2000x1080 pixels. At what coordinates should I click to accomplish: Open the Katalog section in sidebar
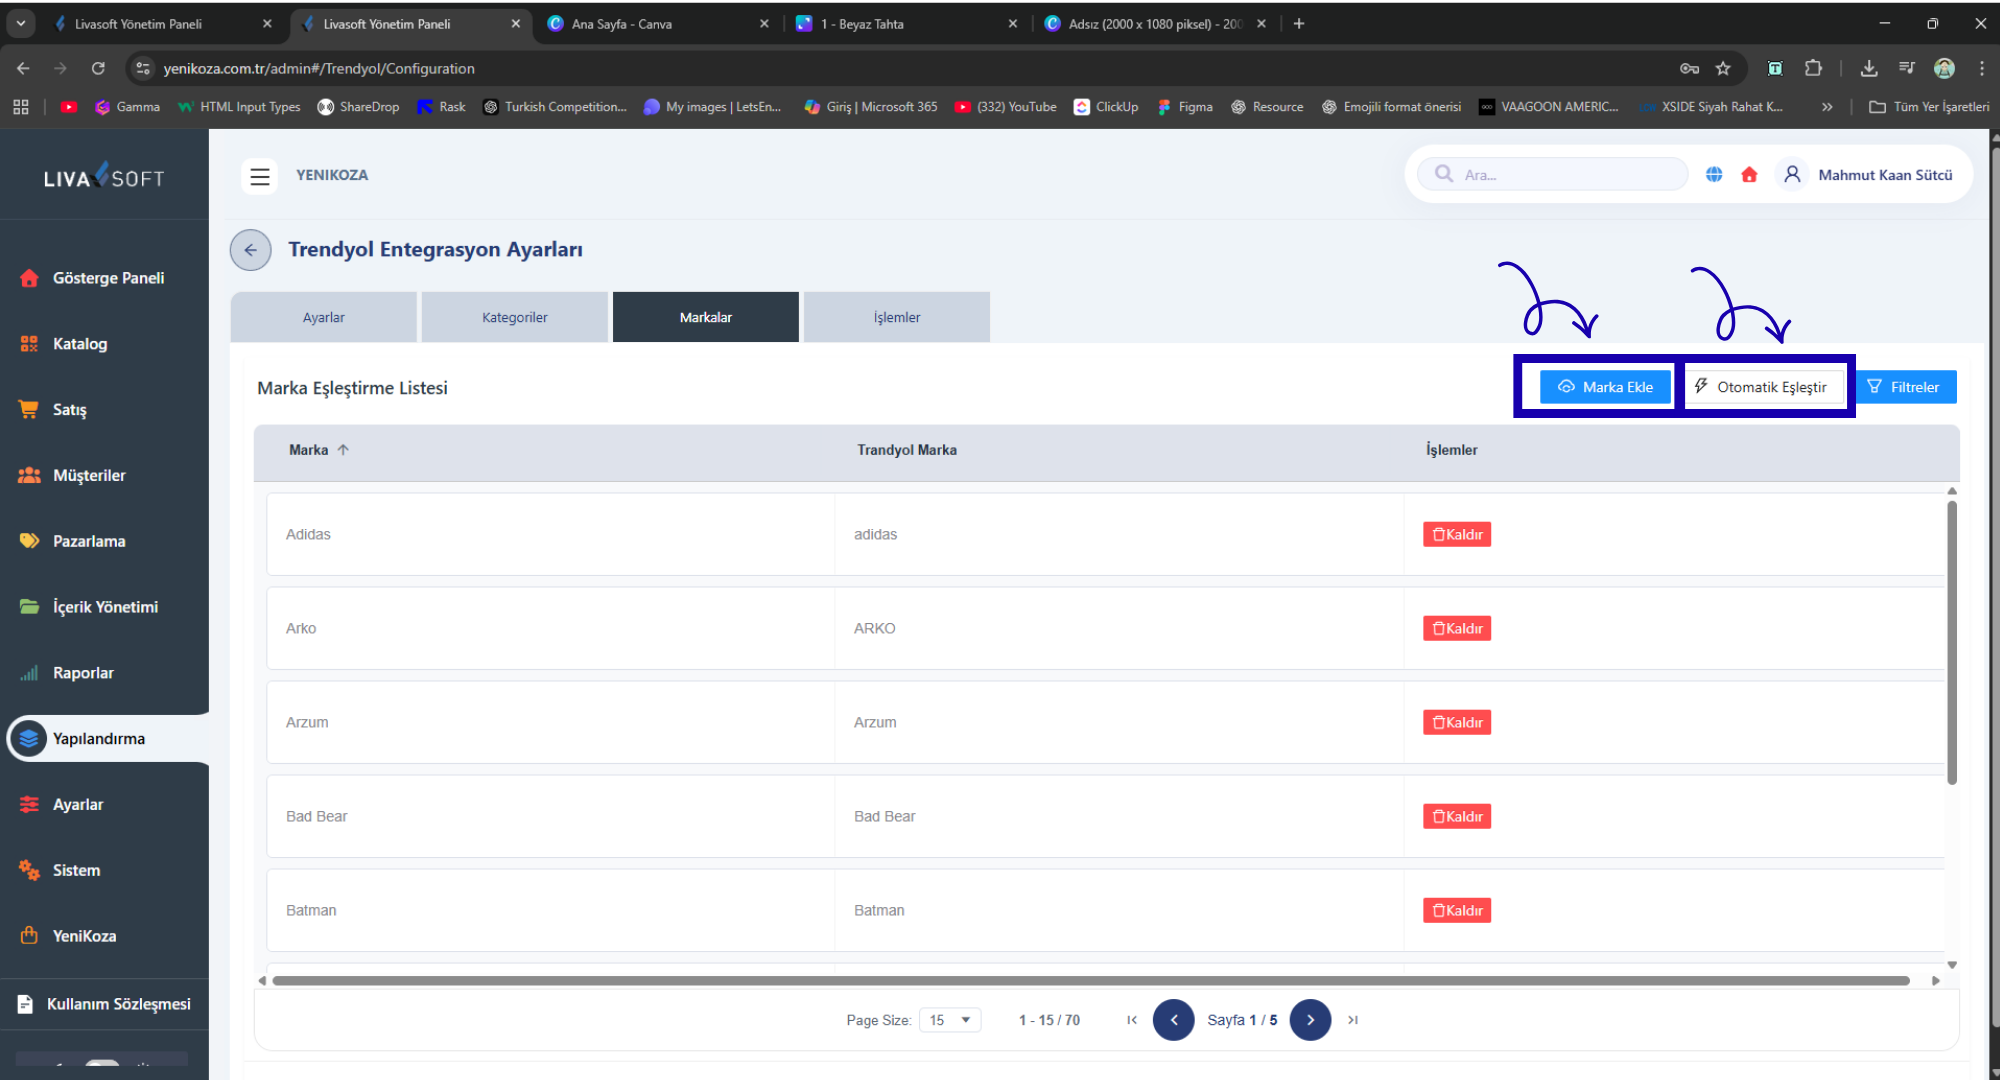tap(80, 344)
